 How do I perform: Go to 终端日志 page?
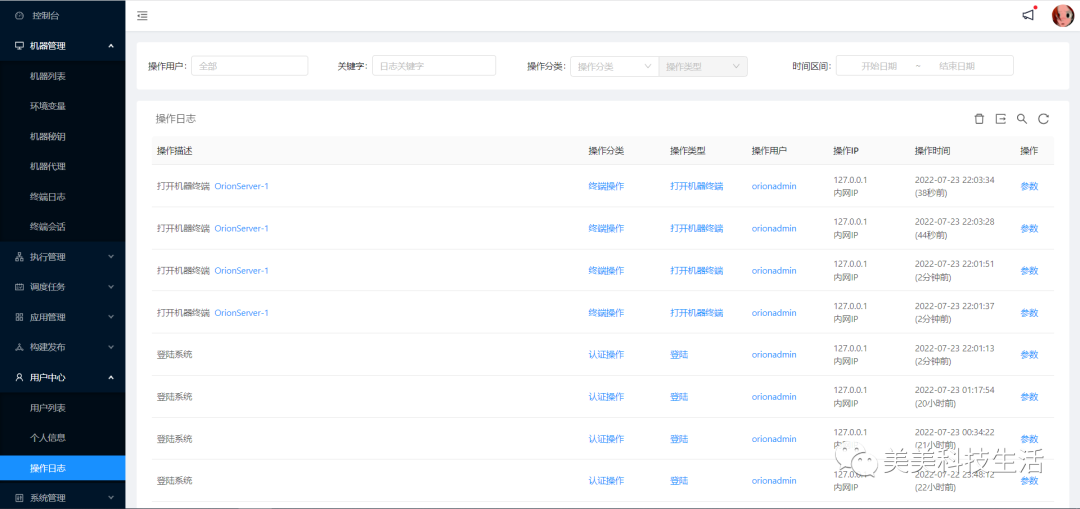(63, 196)
